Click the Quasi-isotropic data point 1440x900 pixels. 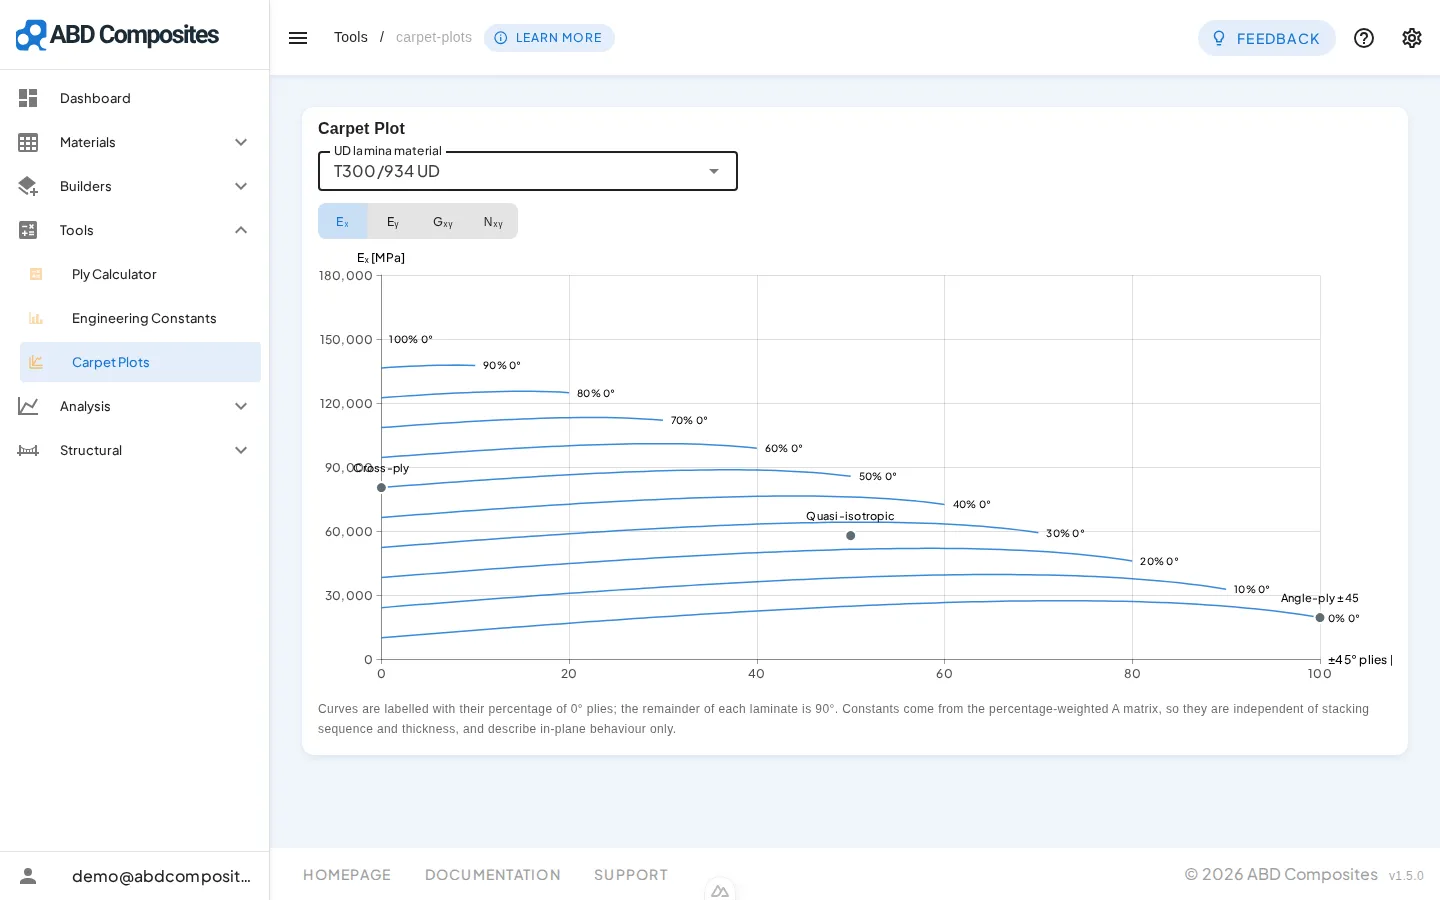pyautogui.click(x=851, y=536)
